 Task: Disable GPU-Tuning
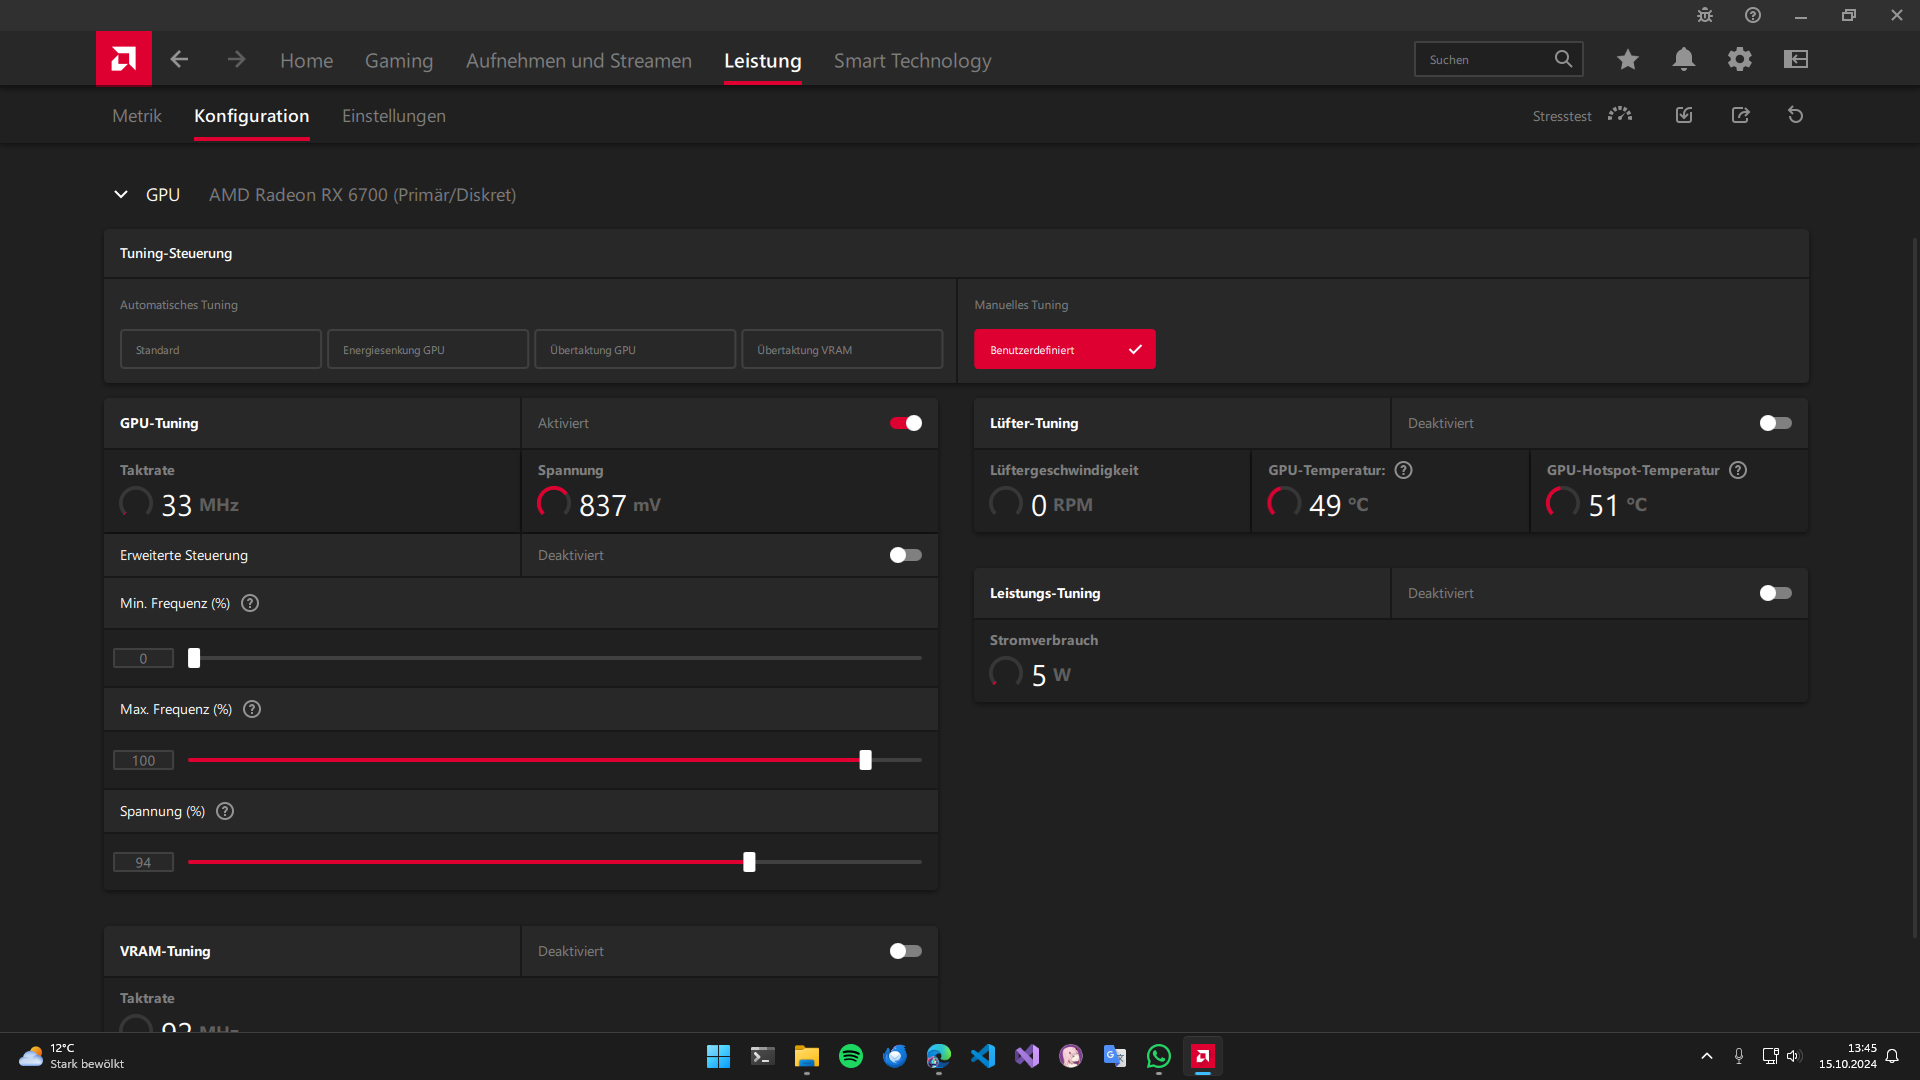905,423
